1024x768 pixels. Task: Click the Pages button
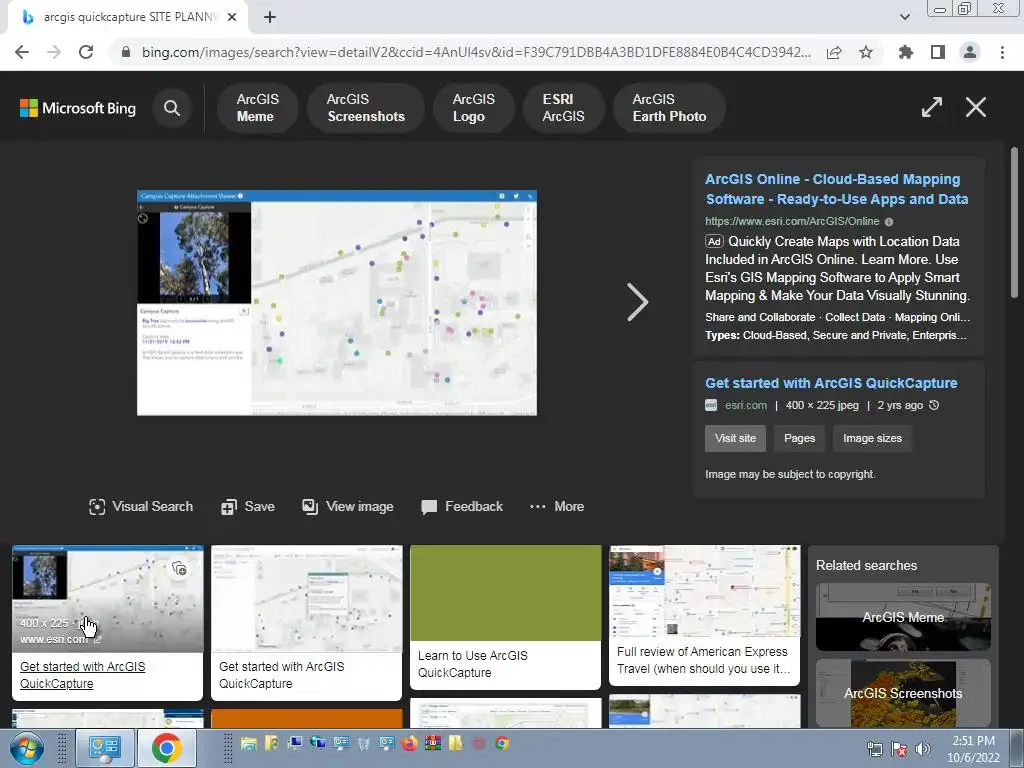coord(799,438)
